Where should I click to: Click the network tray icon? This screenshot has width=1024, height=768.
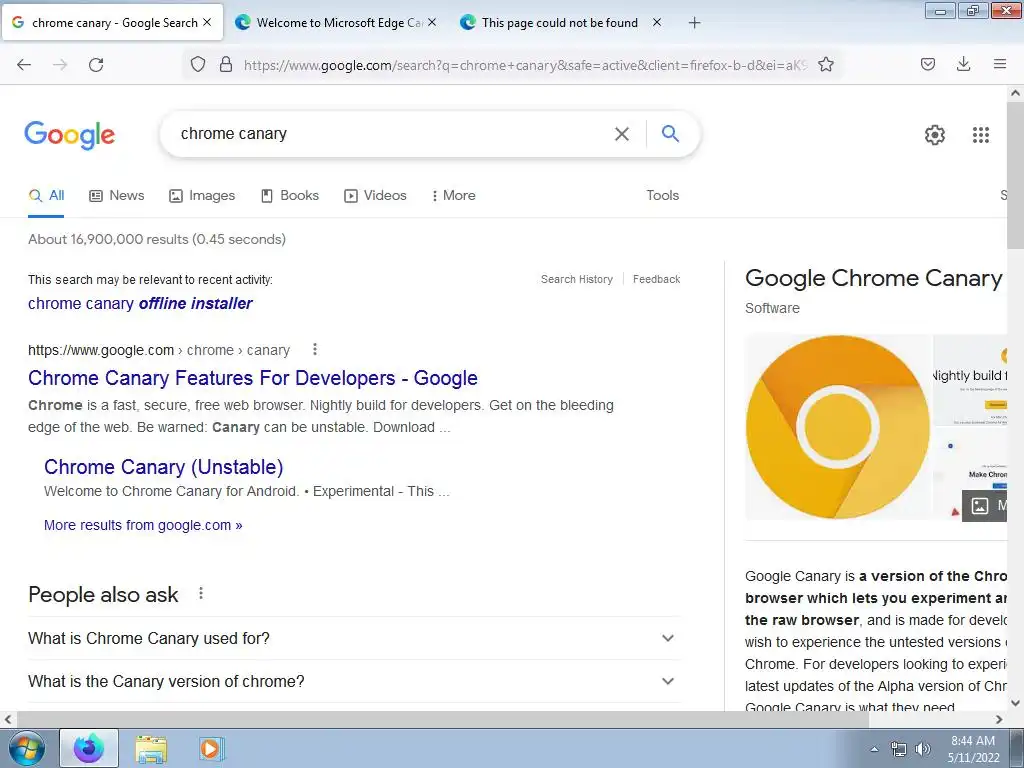pyautogui.click(x=899, y=749)
